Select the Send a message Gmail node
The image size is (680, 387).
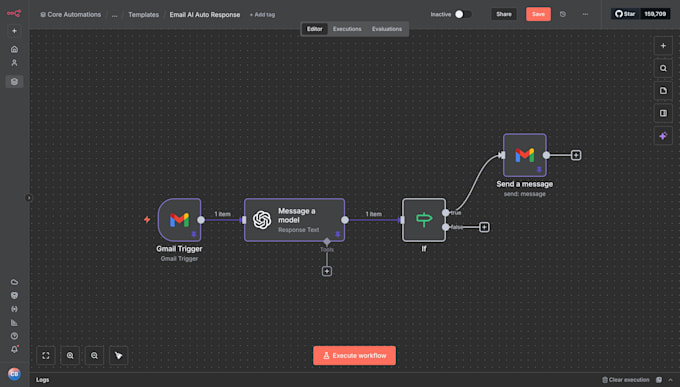pyautogui.click(x=525, y=155)
